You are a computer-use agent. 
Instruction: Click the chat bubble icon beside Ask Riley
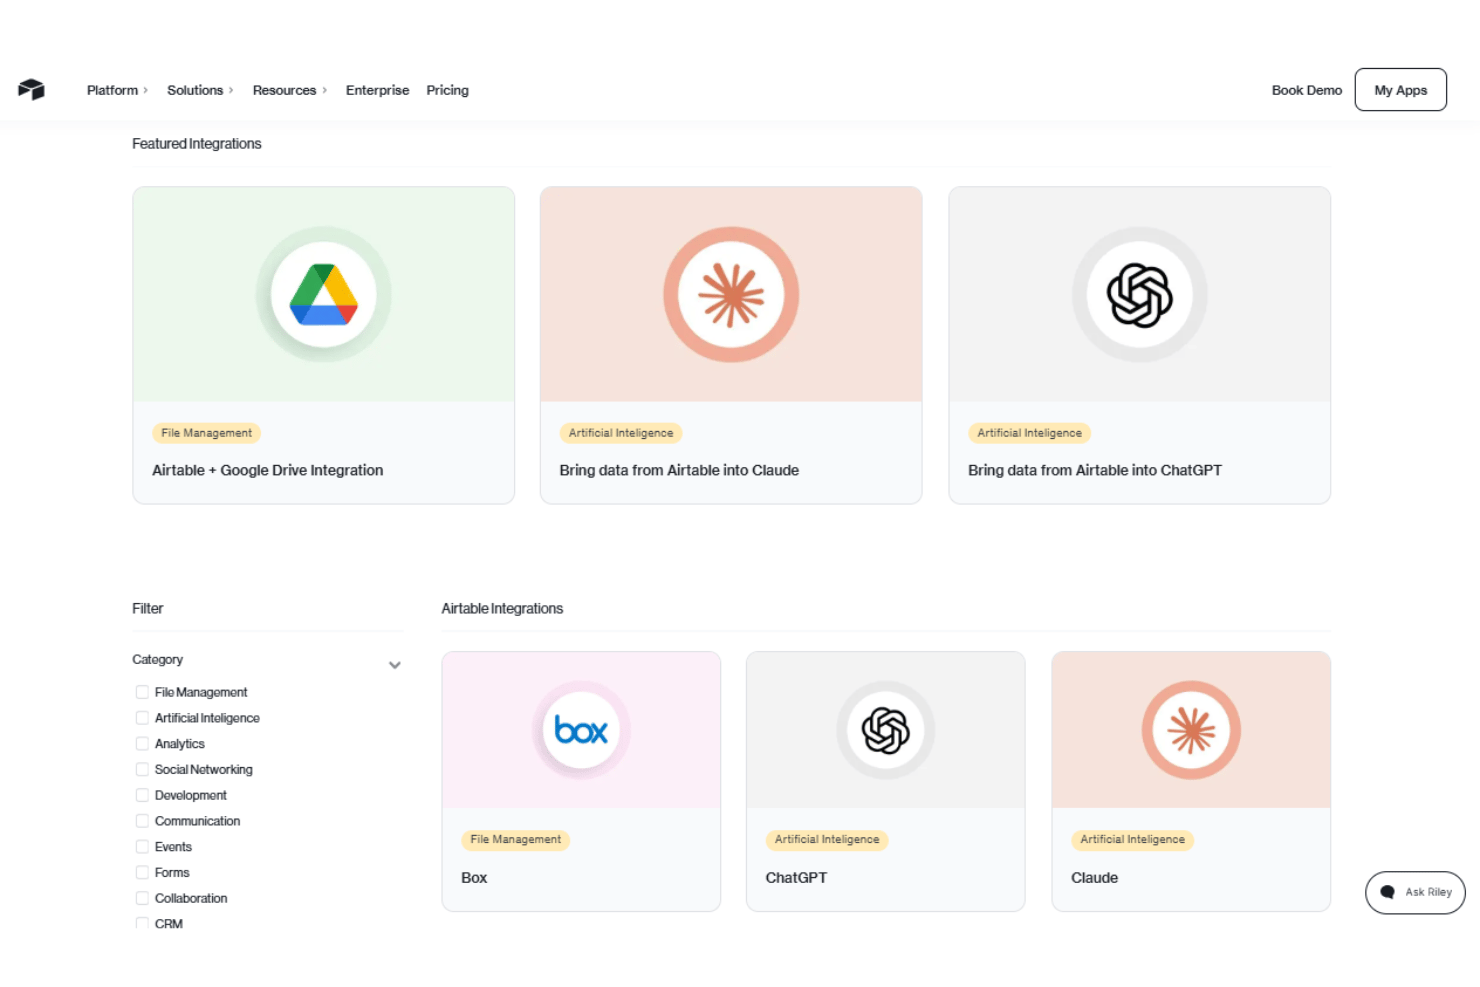pyautogui.click(x=1387, y=892)
